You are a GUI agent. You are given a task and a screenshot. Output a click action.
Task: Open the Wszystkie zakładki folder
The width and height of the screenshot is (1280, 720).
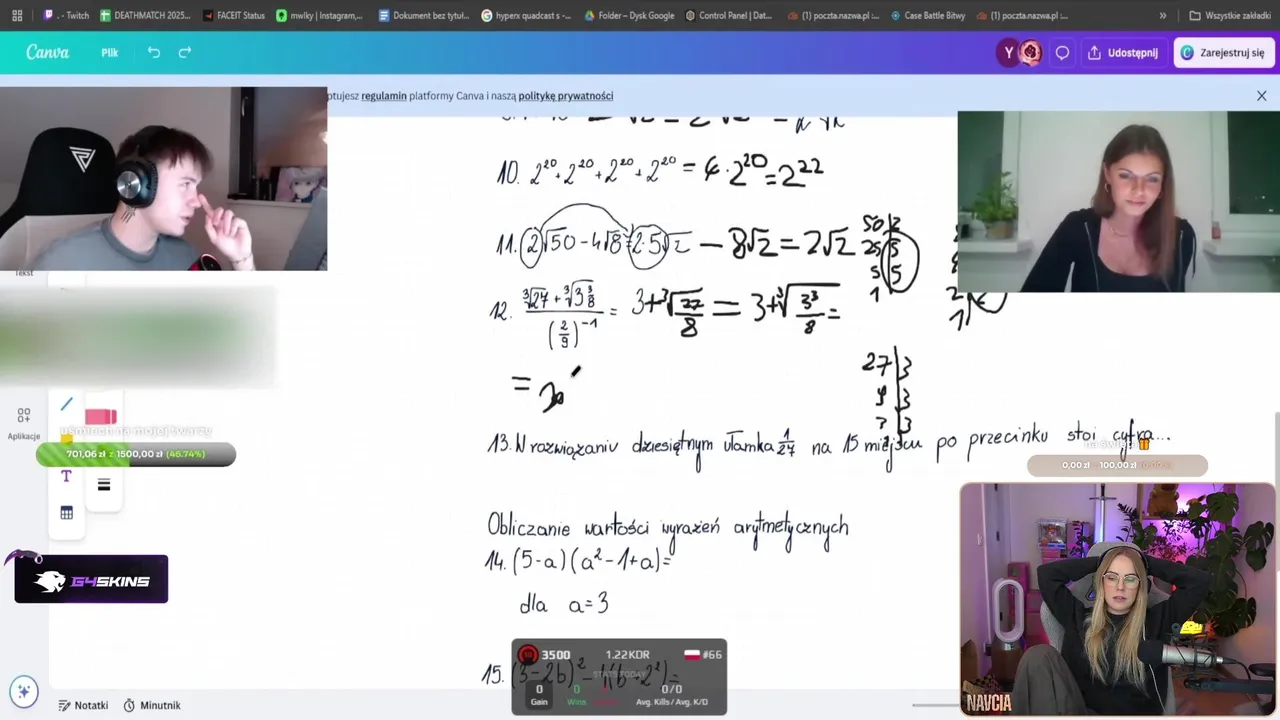click(x=1229, y=16)
